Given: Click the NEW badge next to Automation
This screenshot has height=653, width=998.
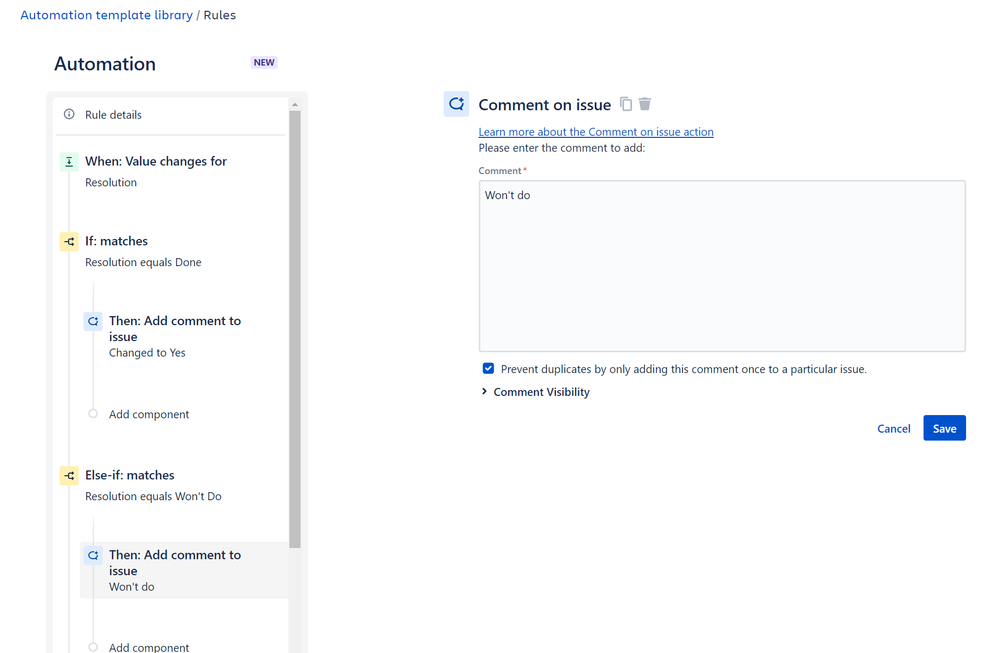Looking at the screenshot, I should tap(264, 62).
